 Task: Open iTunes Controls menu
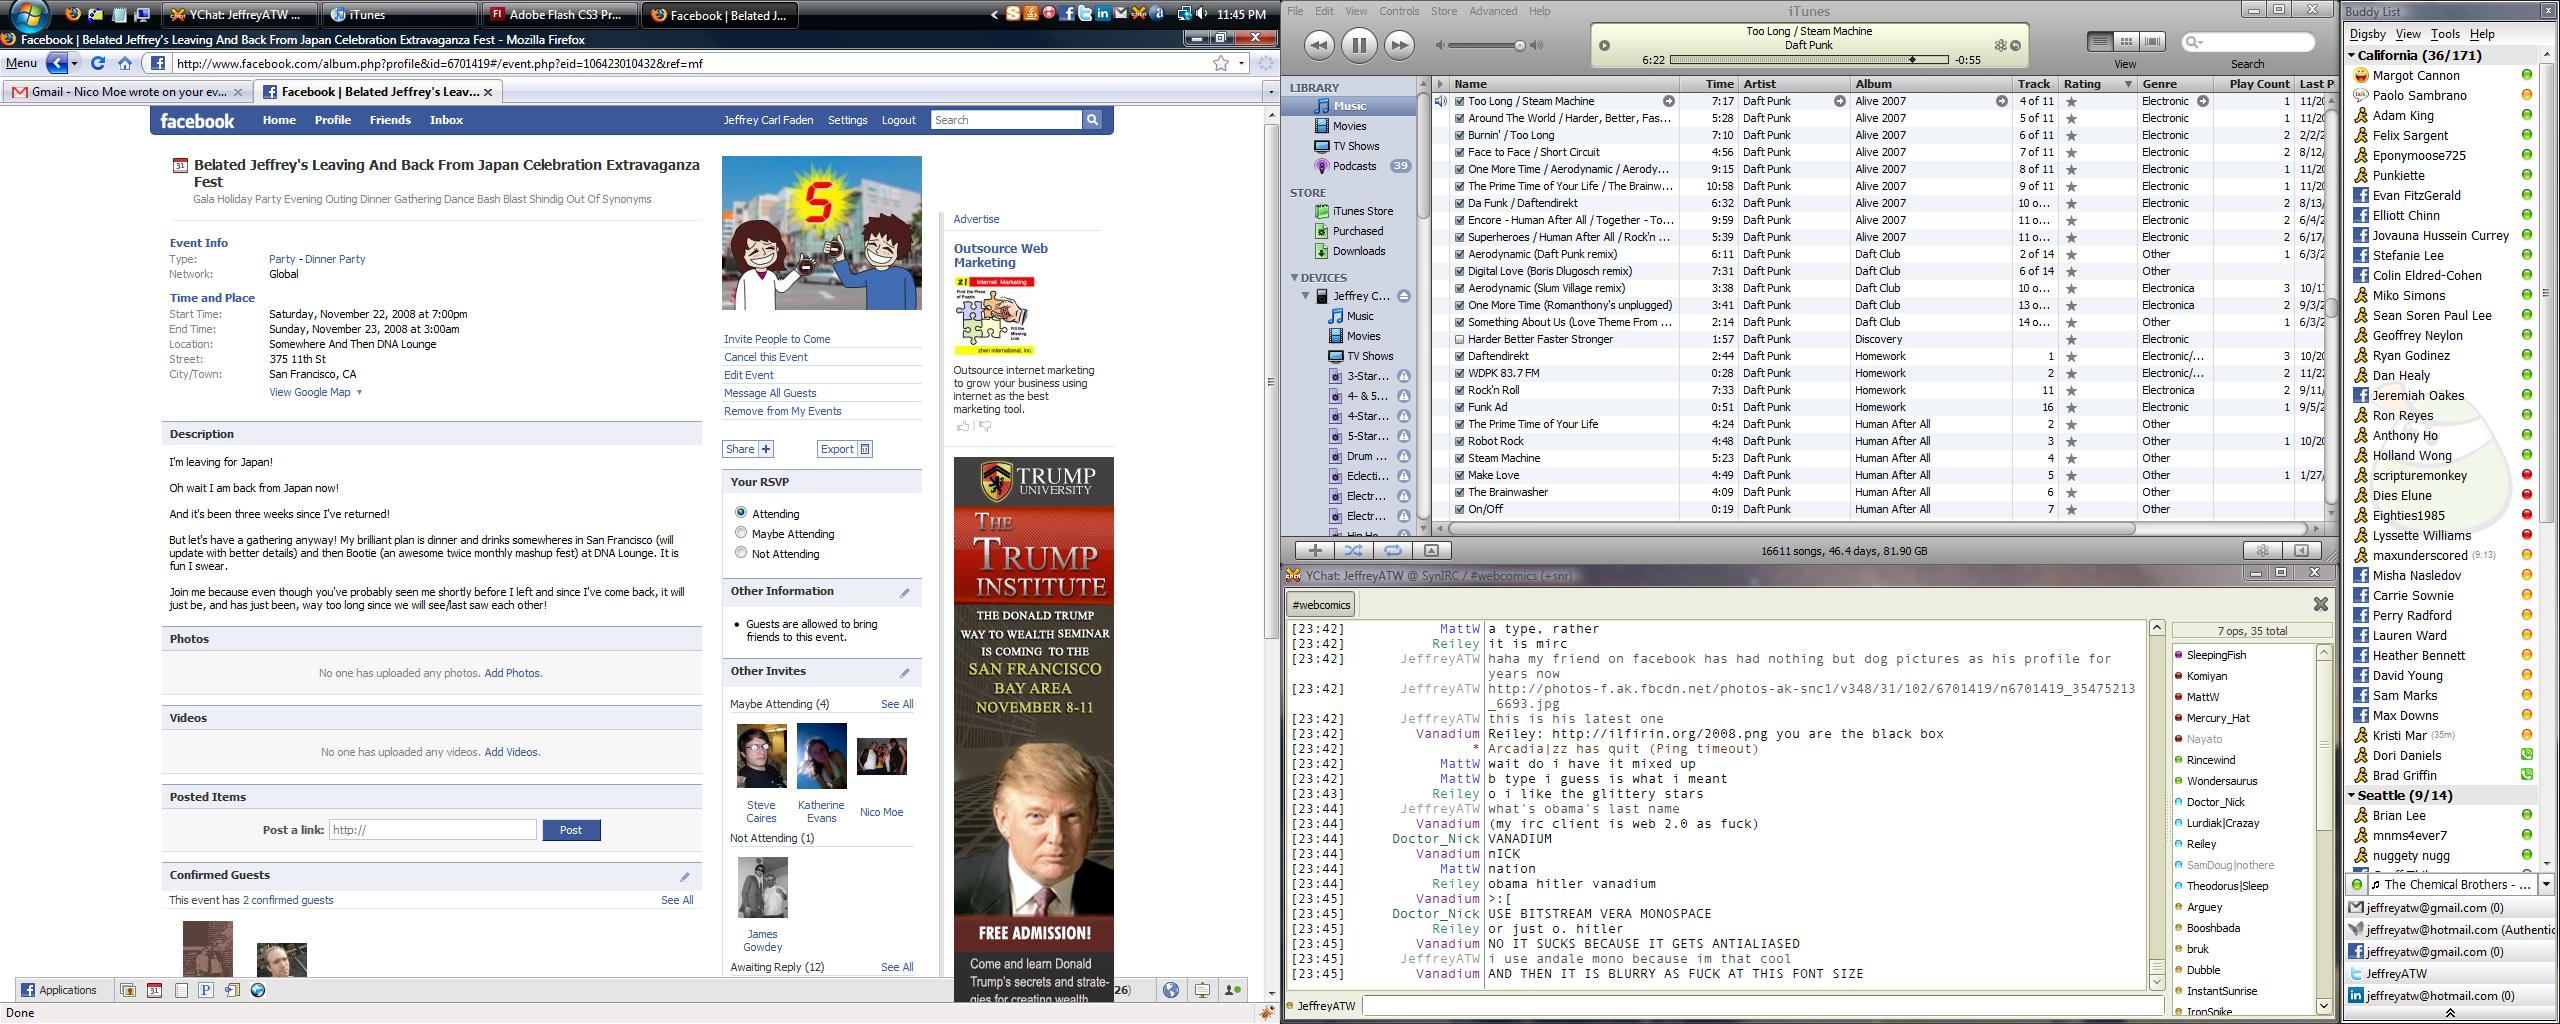pos(1399,11)
